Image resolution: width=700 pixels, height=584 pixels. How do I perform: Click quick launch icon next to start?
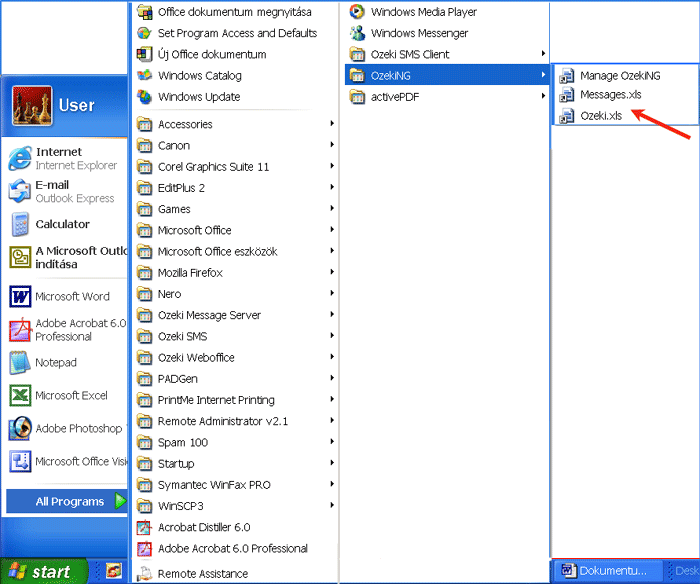coord(114,571)
